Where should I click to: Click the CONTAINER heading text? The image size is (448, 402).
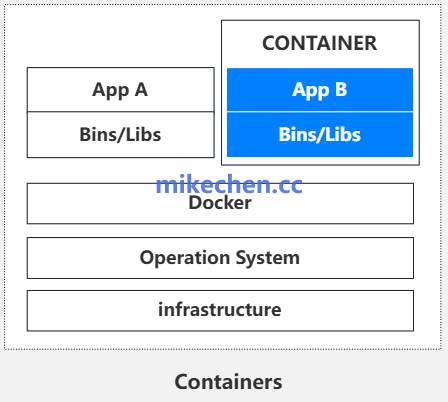pyautogui.click(x=320, y=43)
